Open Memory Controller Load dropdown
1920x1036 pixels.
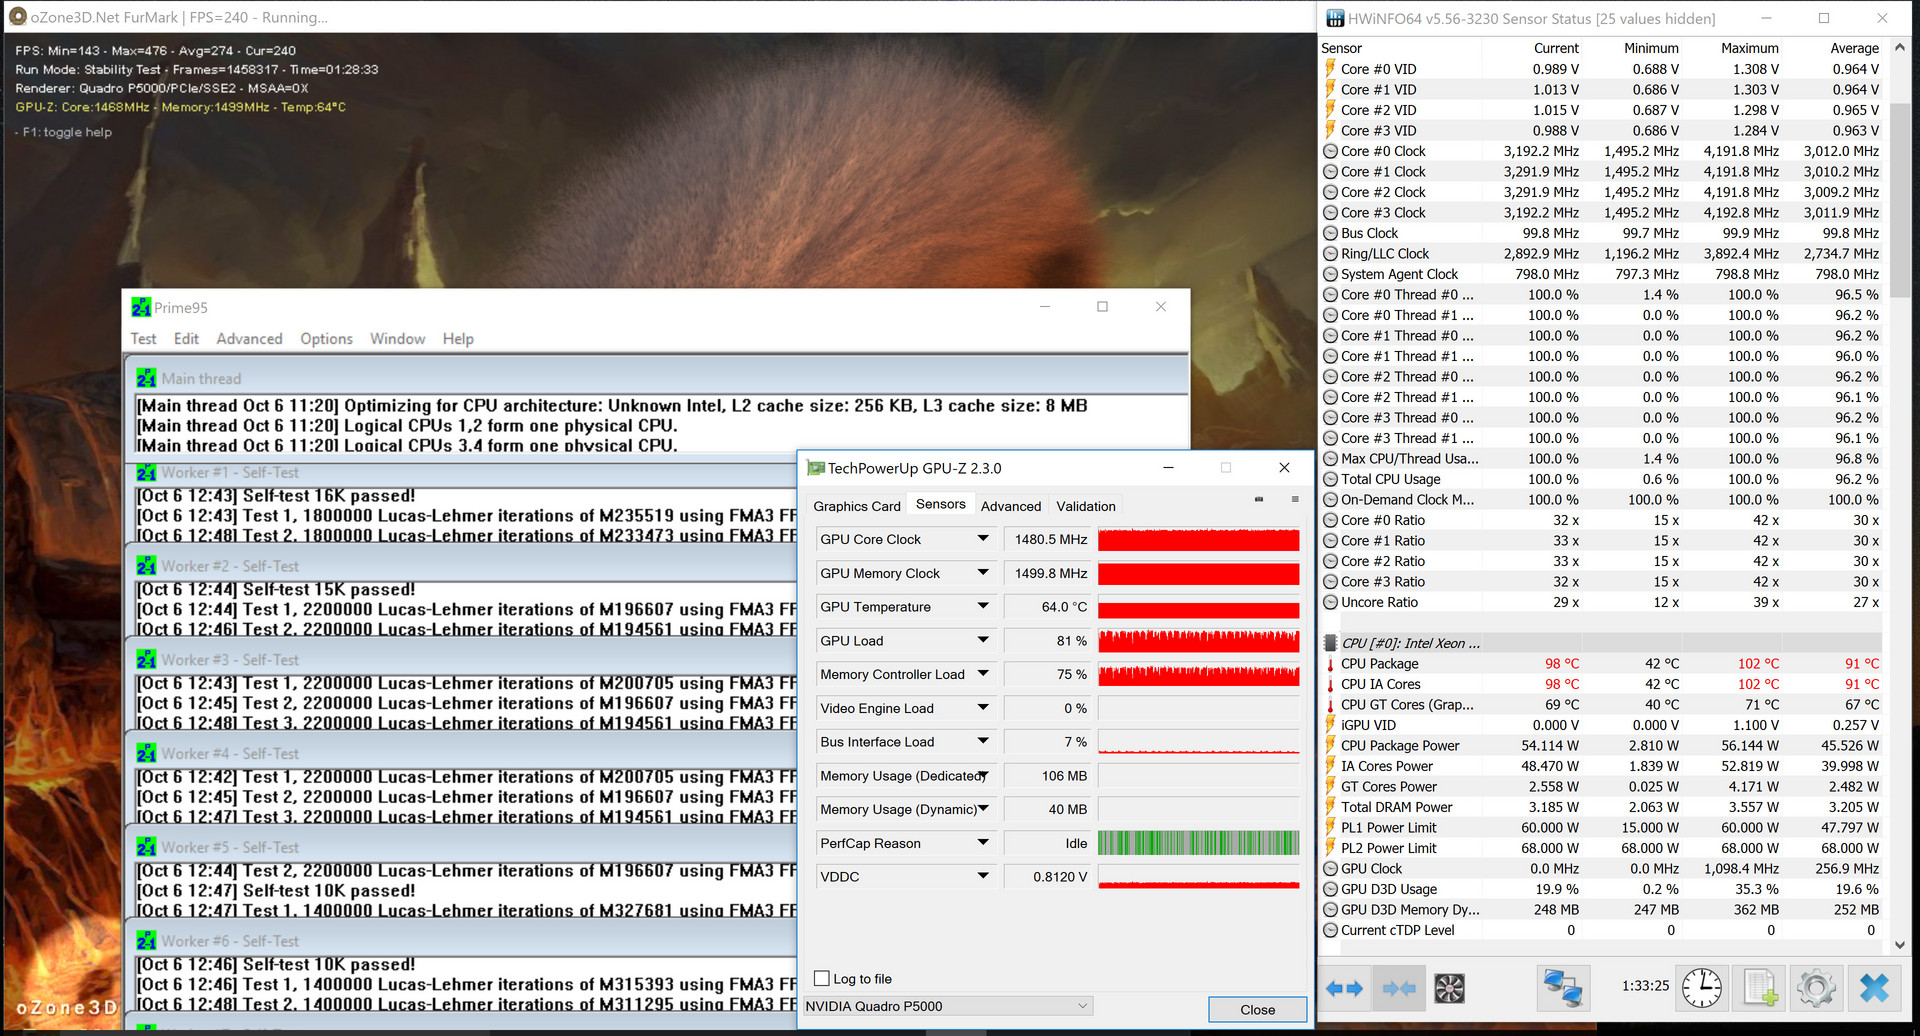point(983,674)
